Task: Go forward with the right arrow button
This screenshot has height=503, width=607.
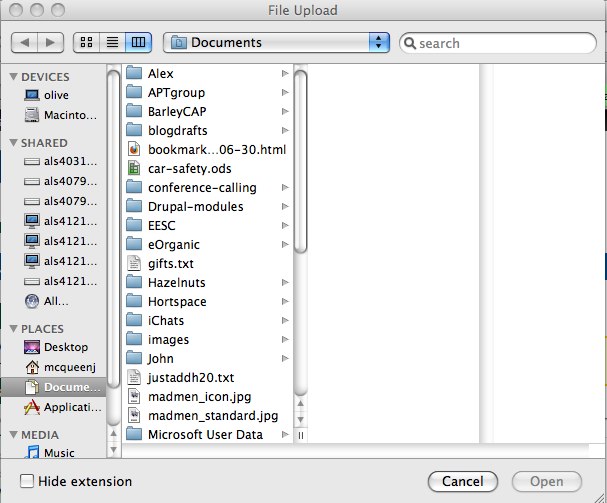Action: click(x=51, y=42)
